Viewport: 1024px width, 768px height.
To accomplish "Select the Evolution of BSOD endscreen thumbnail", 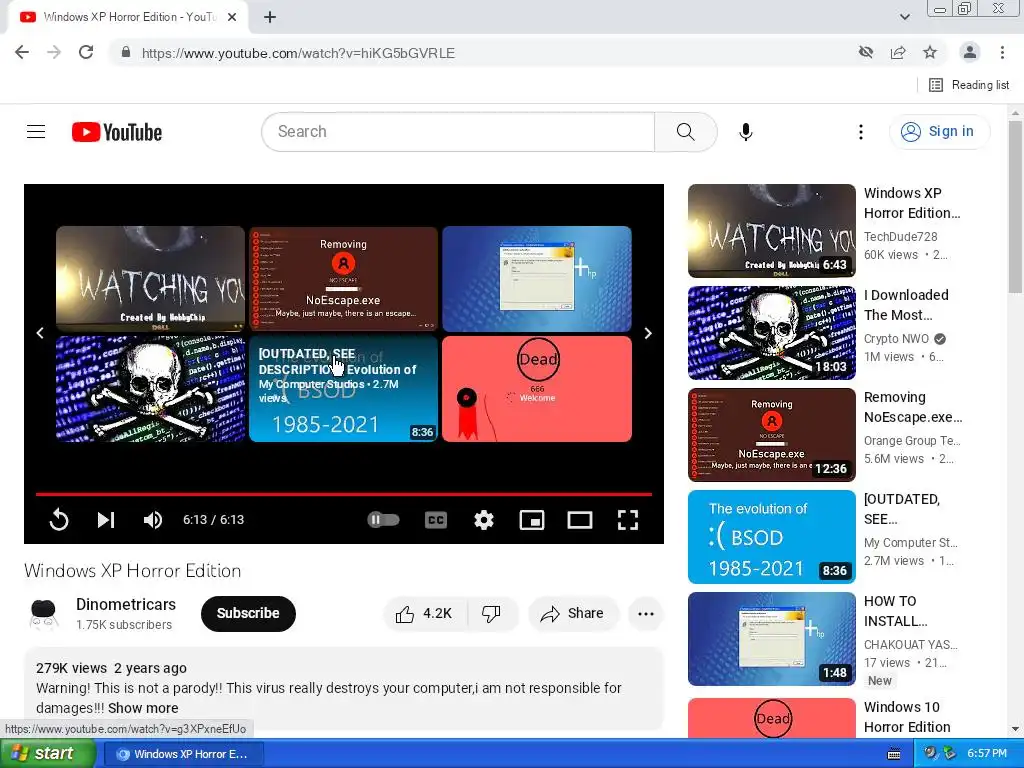I will point(344,389).
